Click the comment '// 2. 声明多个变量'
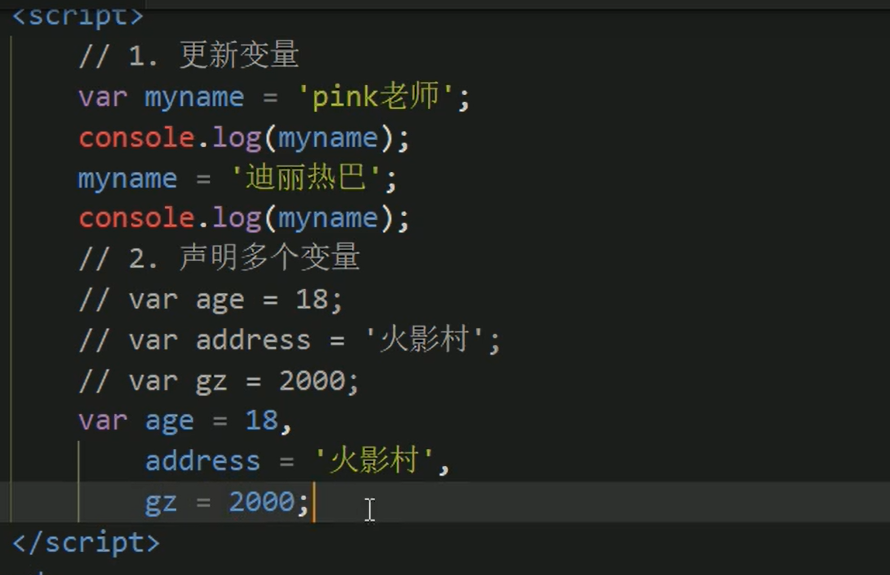Screen dimensions: 890x575 (x=219, y=258)
